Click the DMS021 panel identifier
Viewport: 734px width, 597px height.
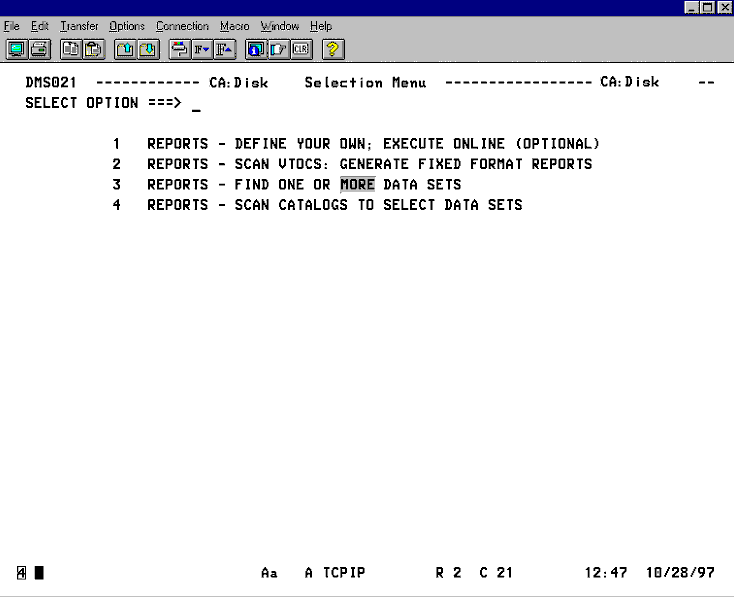51,83
